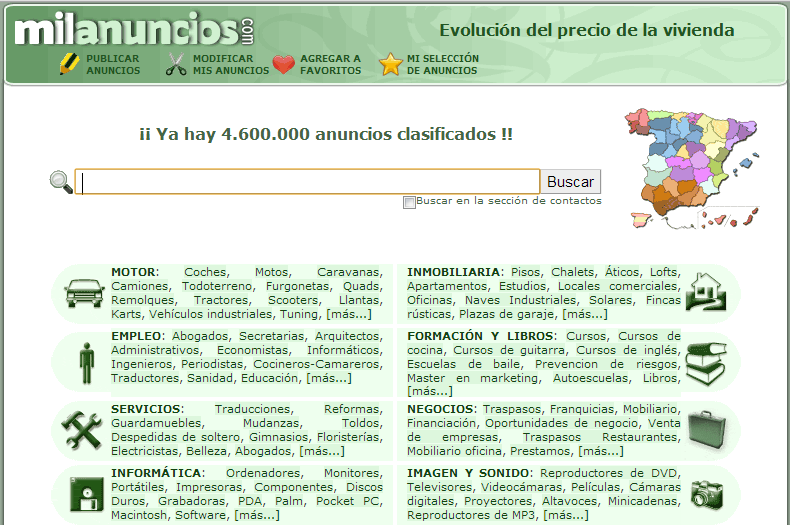Click the red heart favorites icon
Image resolution: width=790 pixels, height=525 pixels.
pyautogui.click(x=283, y=64)
